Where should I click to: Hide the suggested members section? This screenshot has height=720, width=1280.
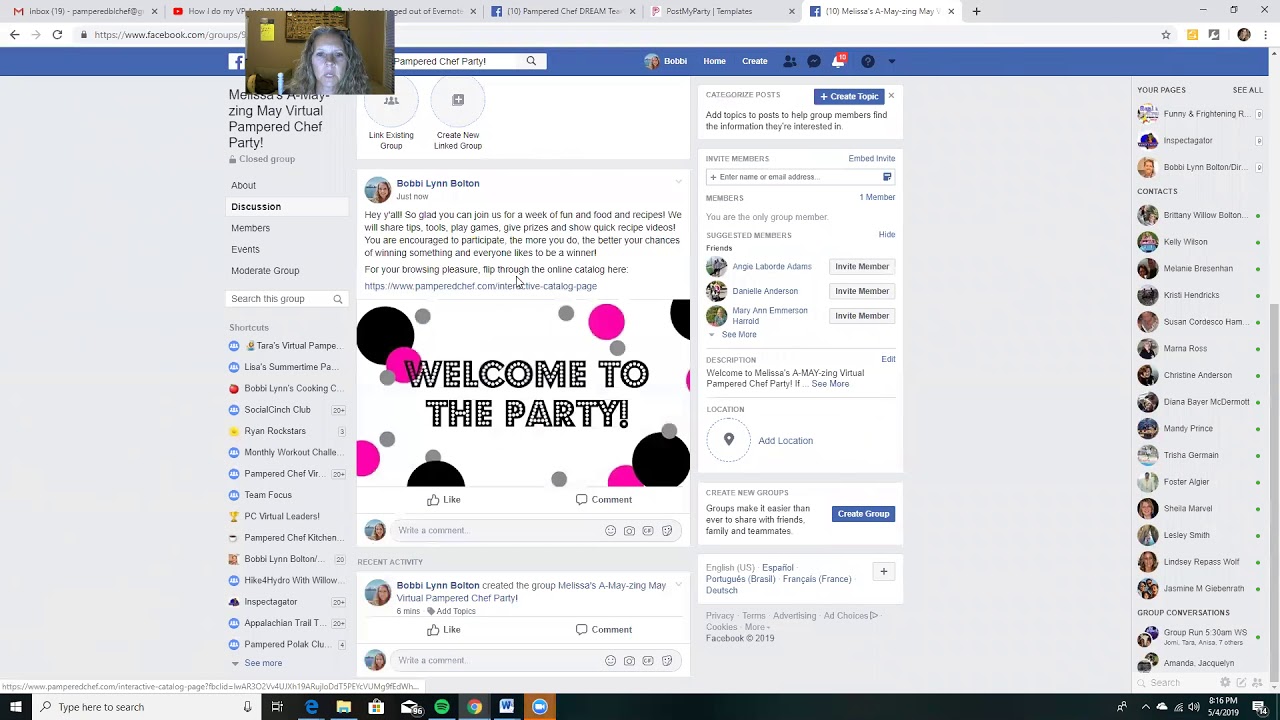(887, 234)
